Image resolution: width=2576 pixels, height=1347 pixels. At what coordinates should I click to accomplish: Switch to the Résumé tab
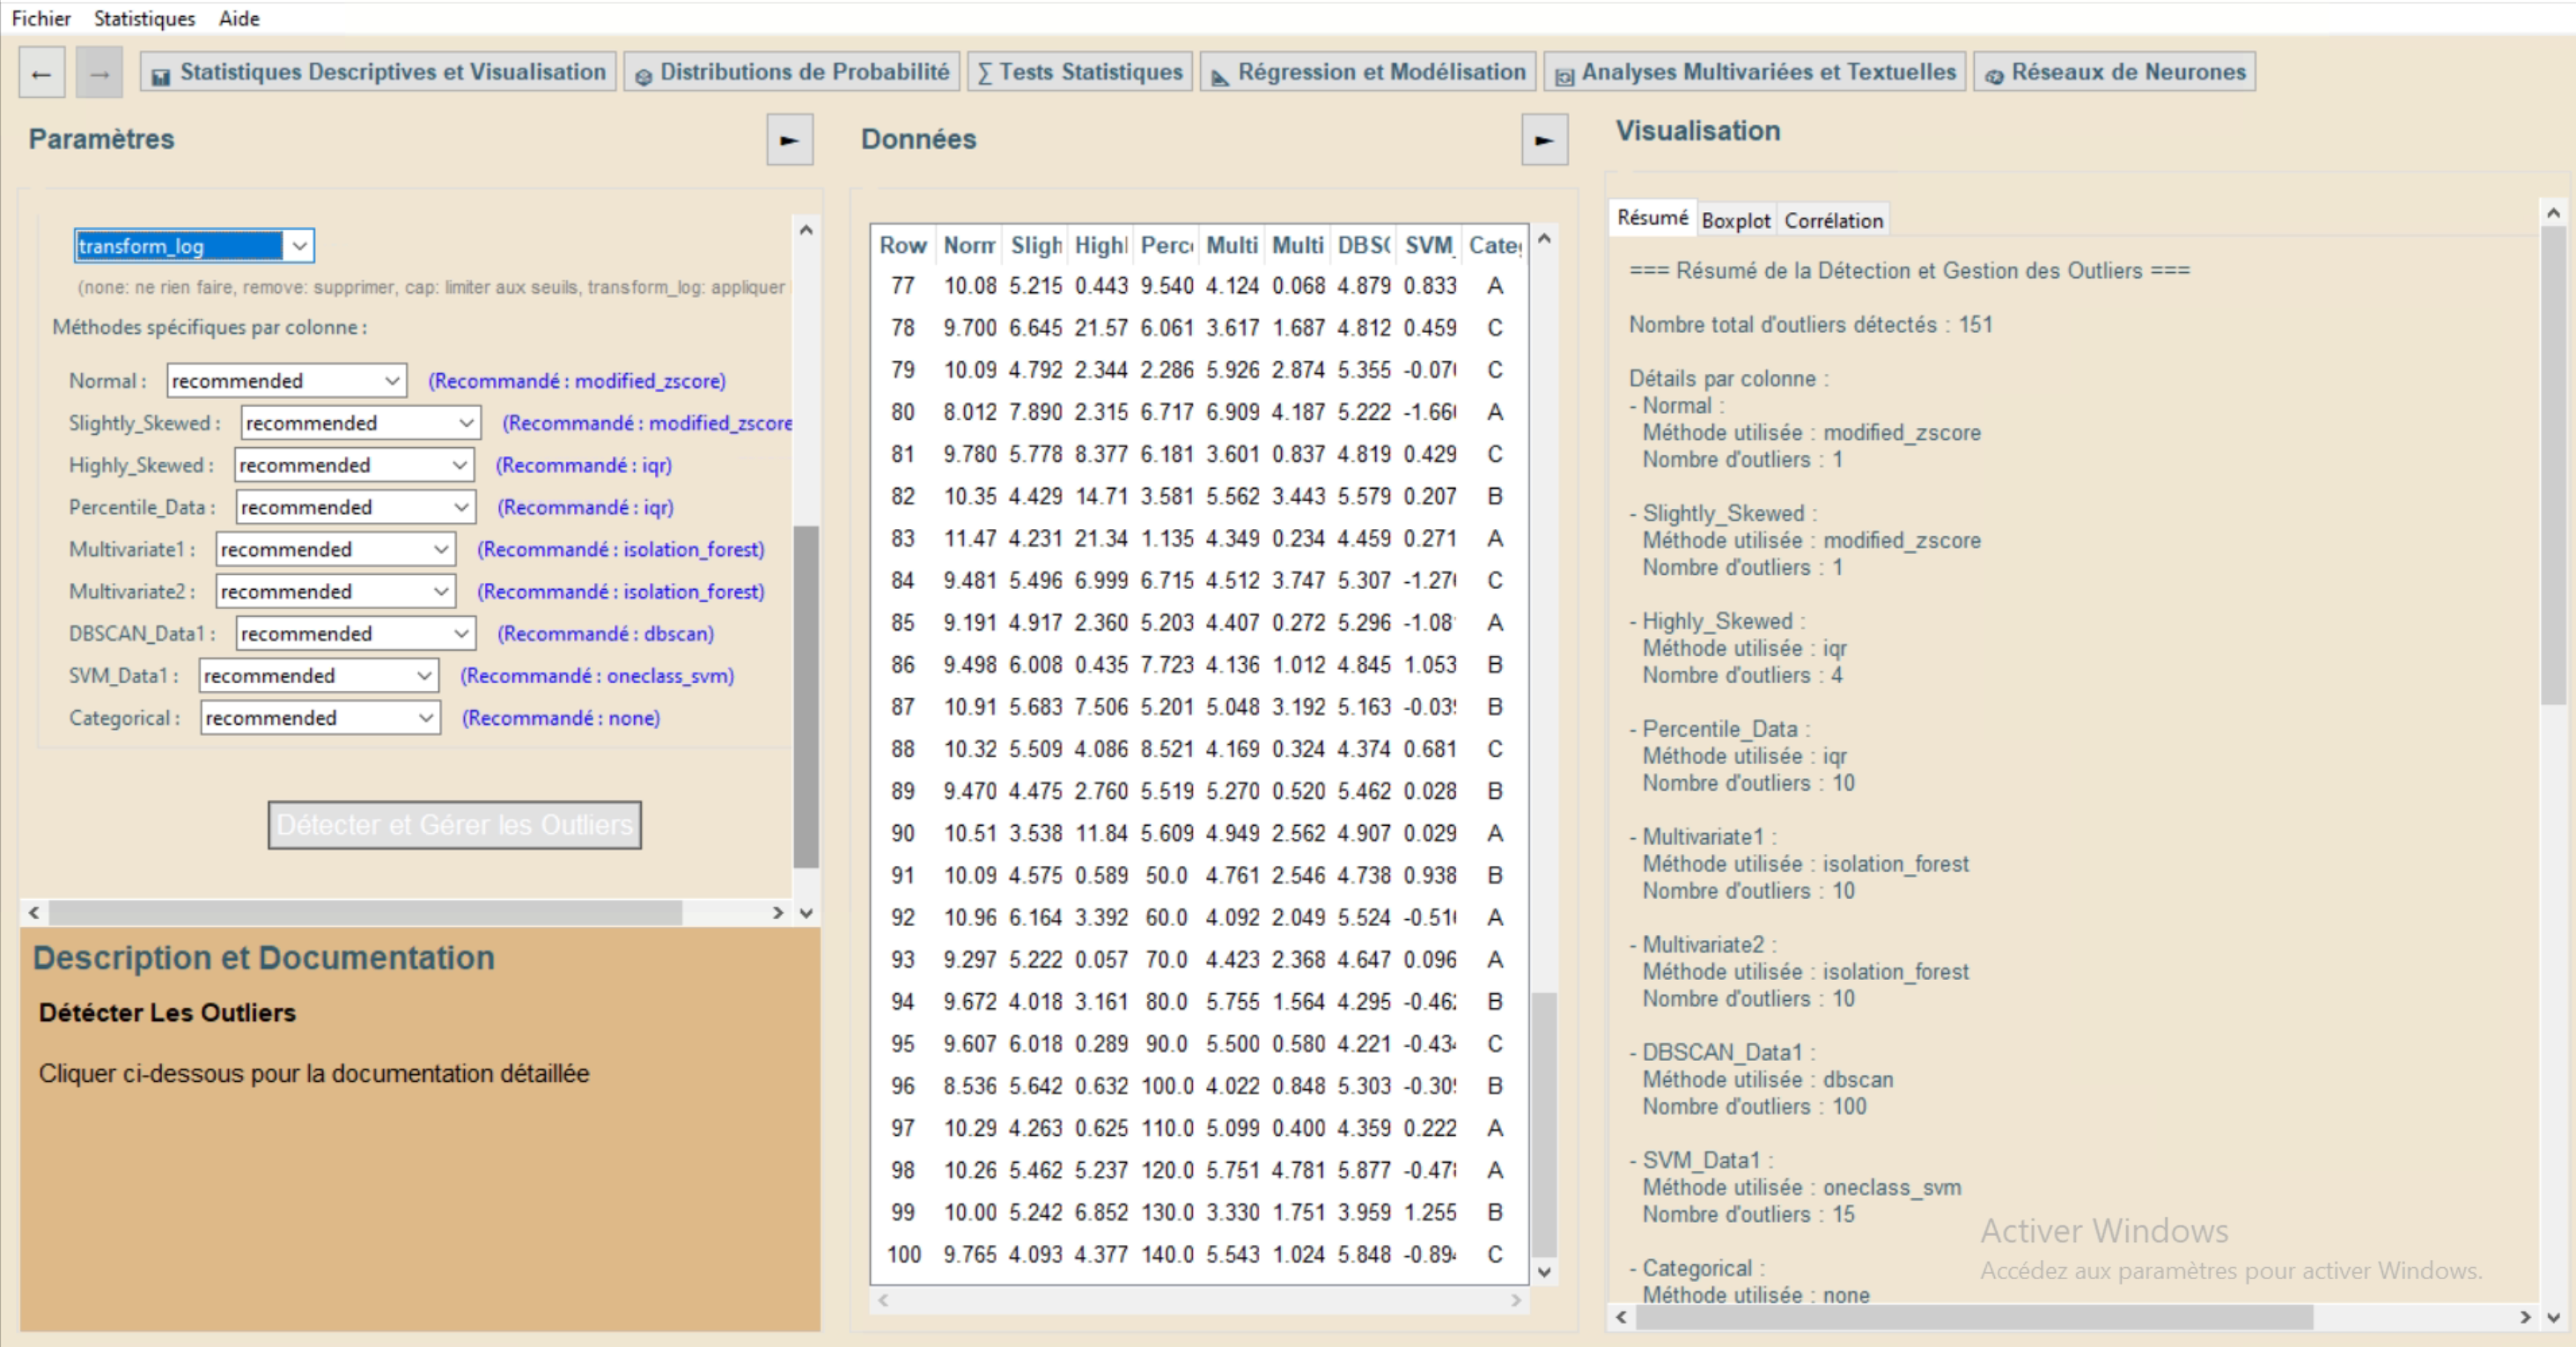pos(1652,218)
